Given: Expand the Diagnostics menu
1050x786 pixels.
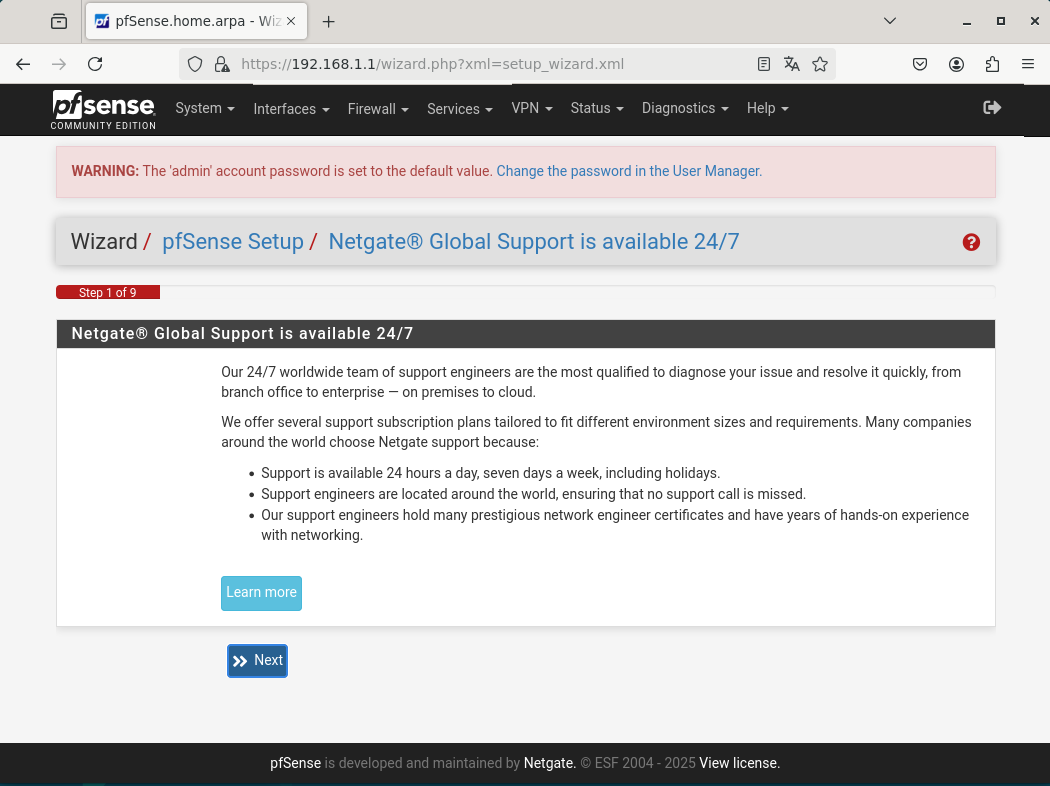Looking at the screenshot, I should tap(685, 108).
